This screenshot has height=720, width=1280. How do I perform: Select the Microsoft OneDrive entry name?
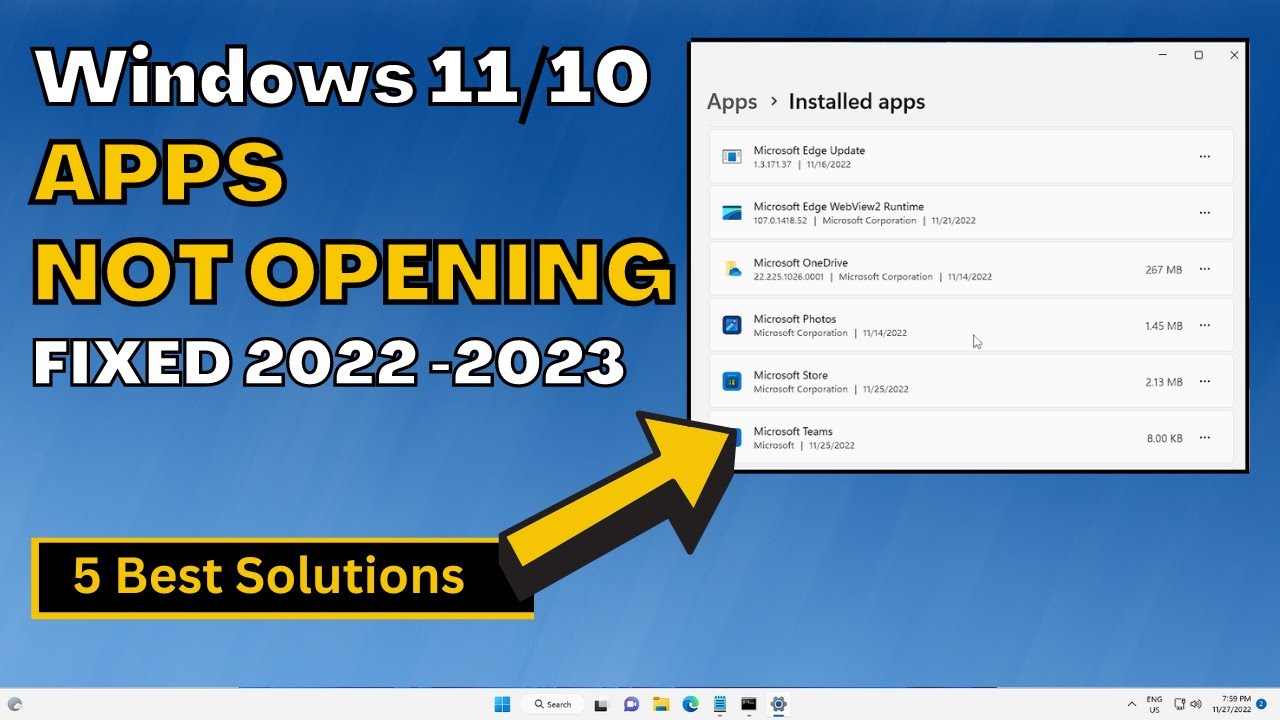pos(800,263)
